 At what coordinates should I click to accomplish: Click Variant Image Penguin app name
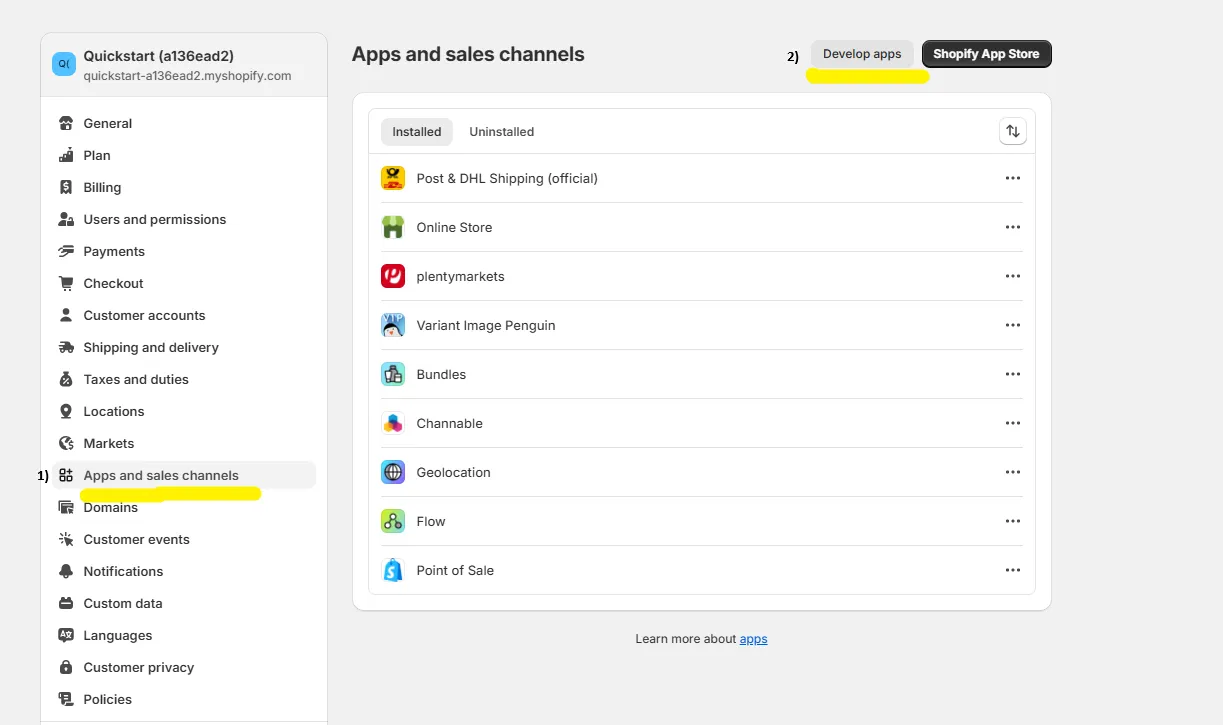pos(486,325)
